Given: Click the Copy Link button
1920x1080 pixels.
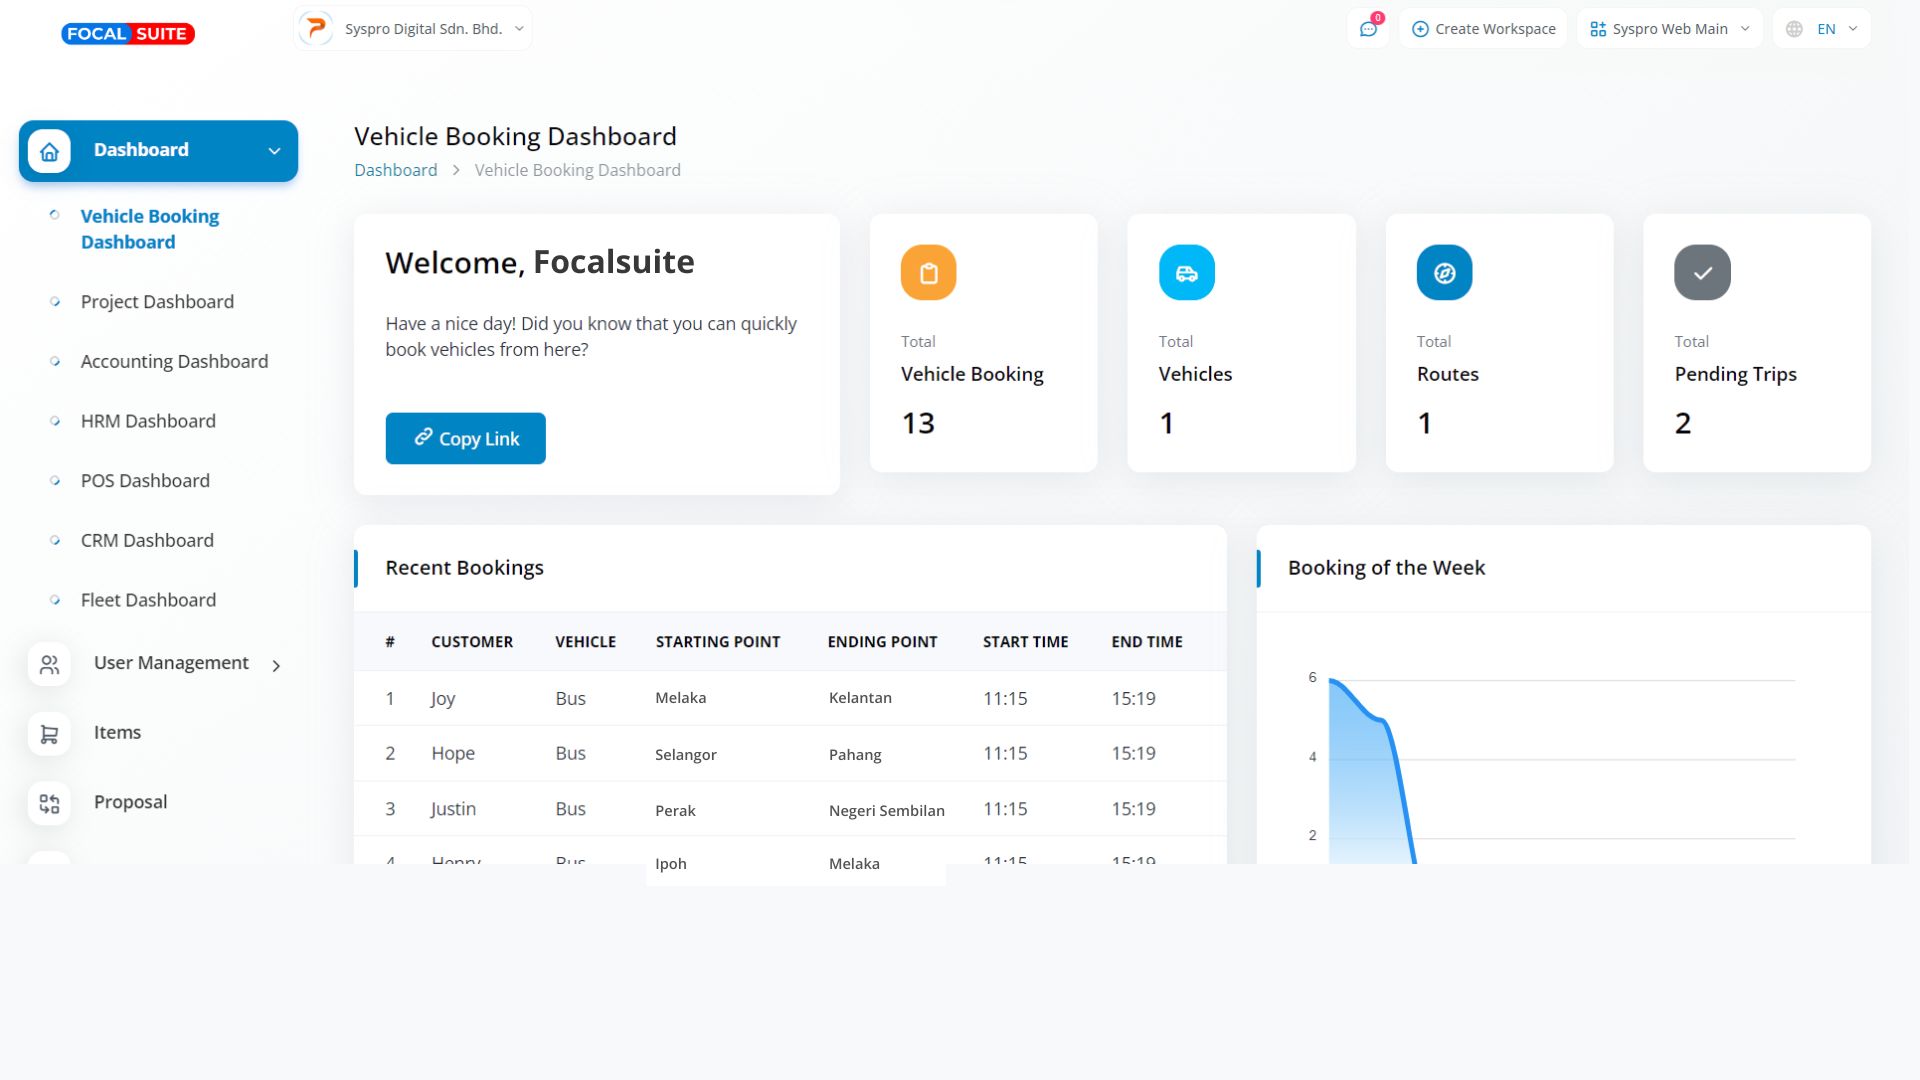Looking at the screenshot, I should [465, 439].
